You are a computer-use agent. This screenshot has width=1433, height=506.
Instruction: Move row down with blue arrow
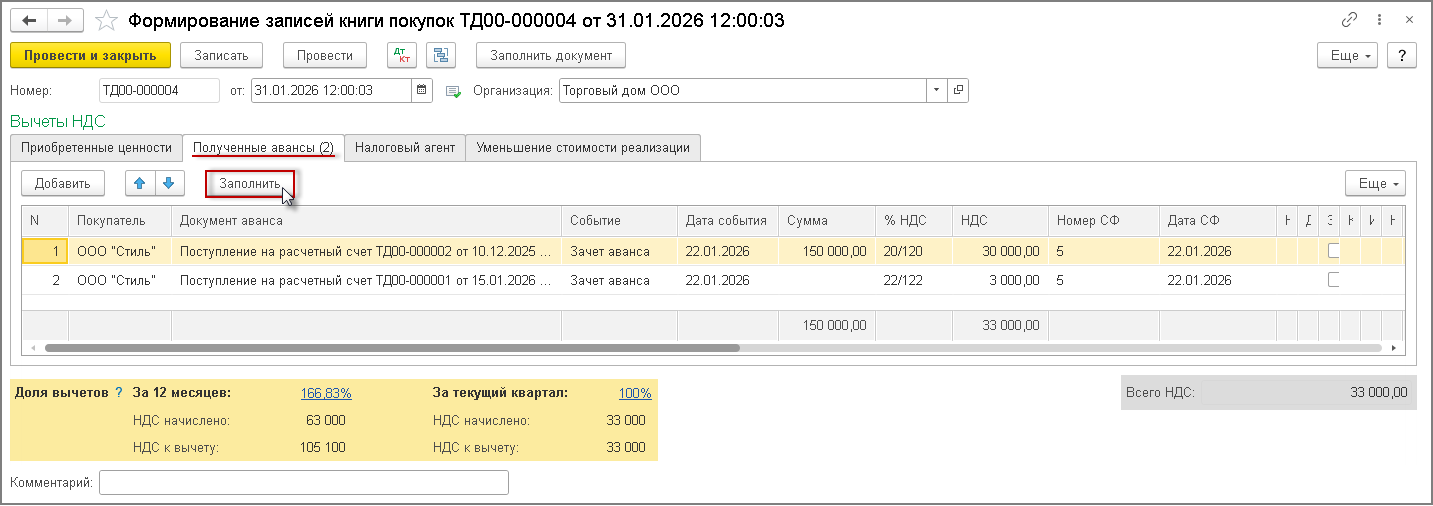[x=169, y=183]
